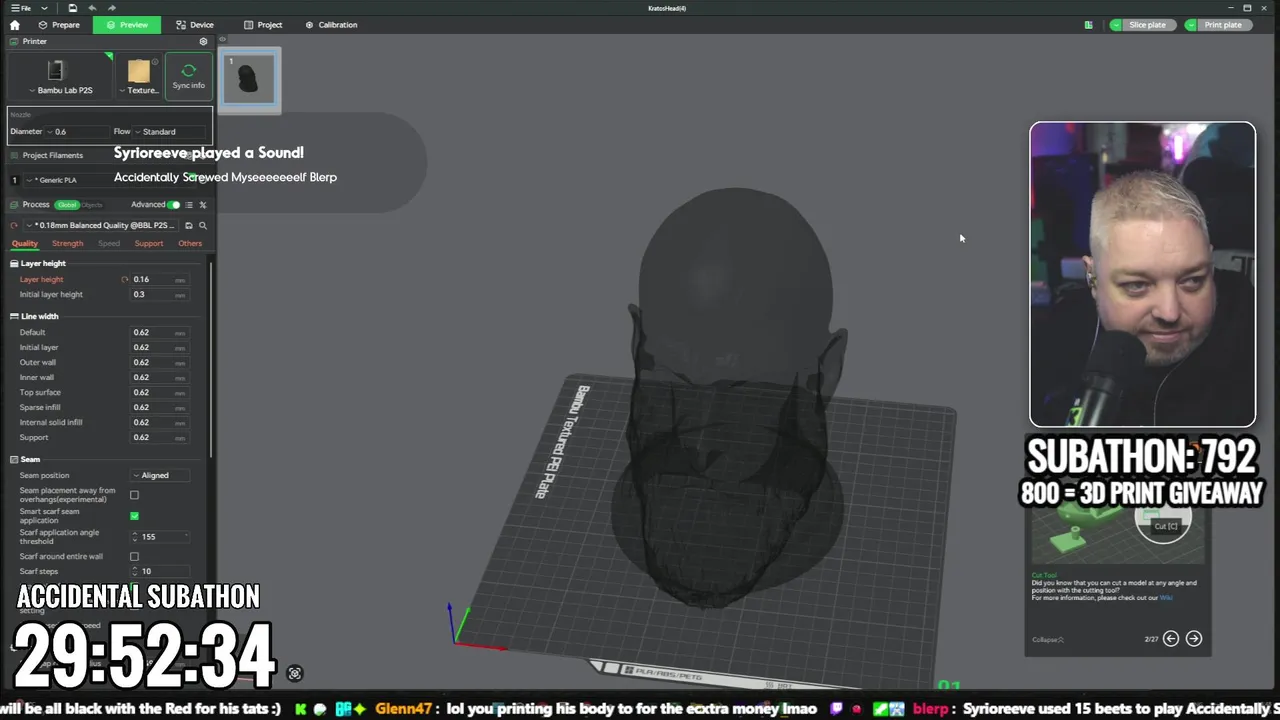Open the settings list icon beside Advanced
This screenshot has width=1280, height=720.
[x=189, y=205]
